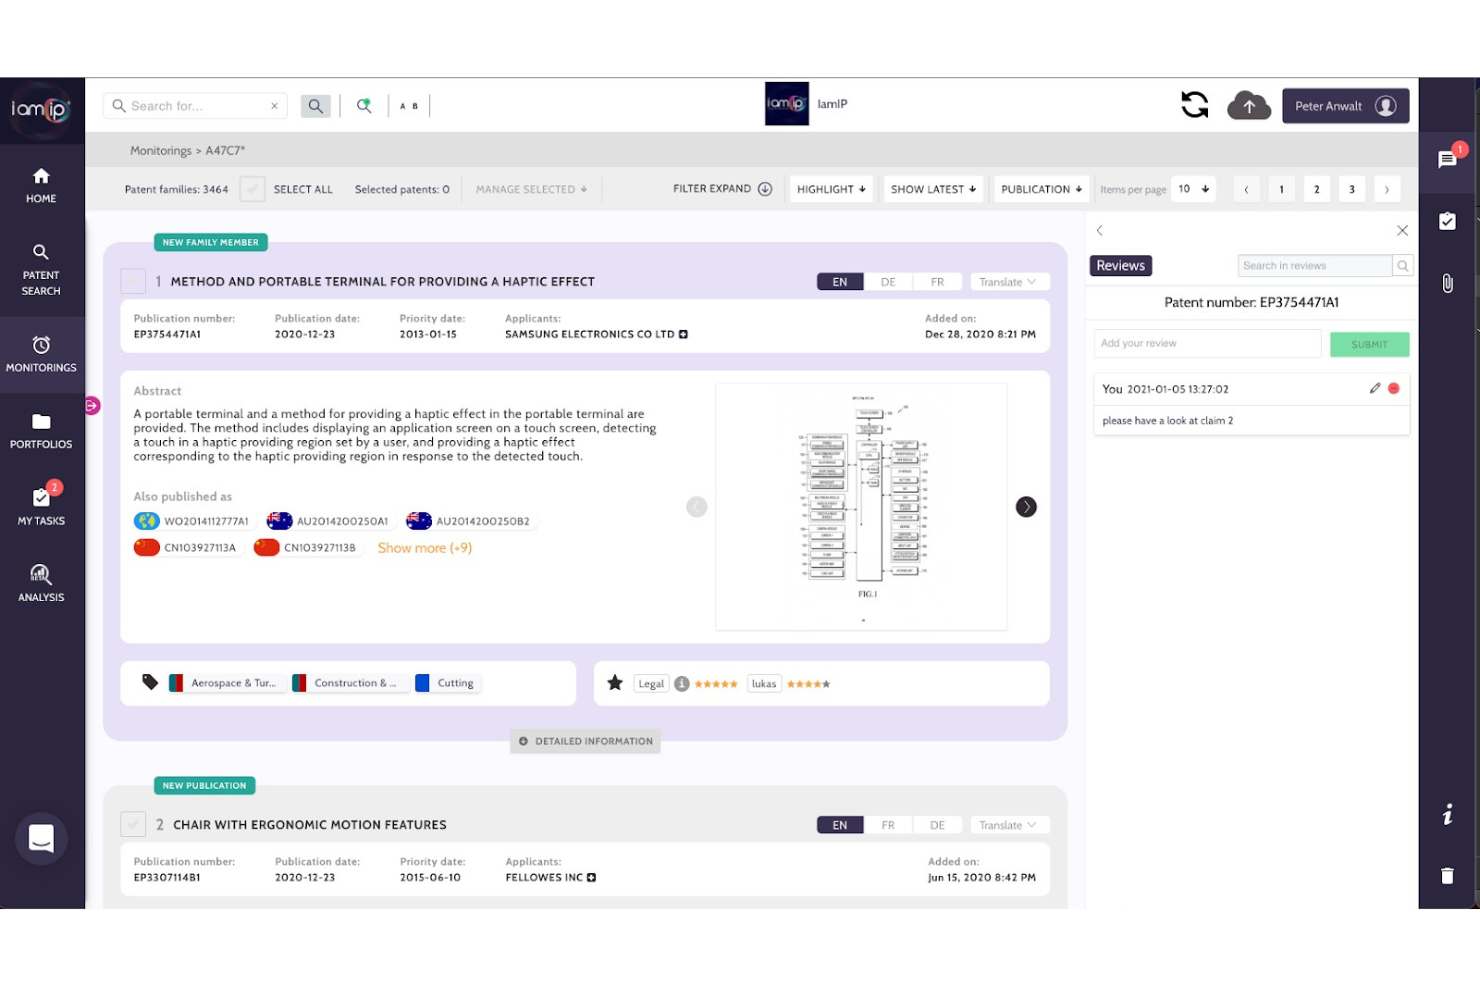Check the box for patent 2

133,825
